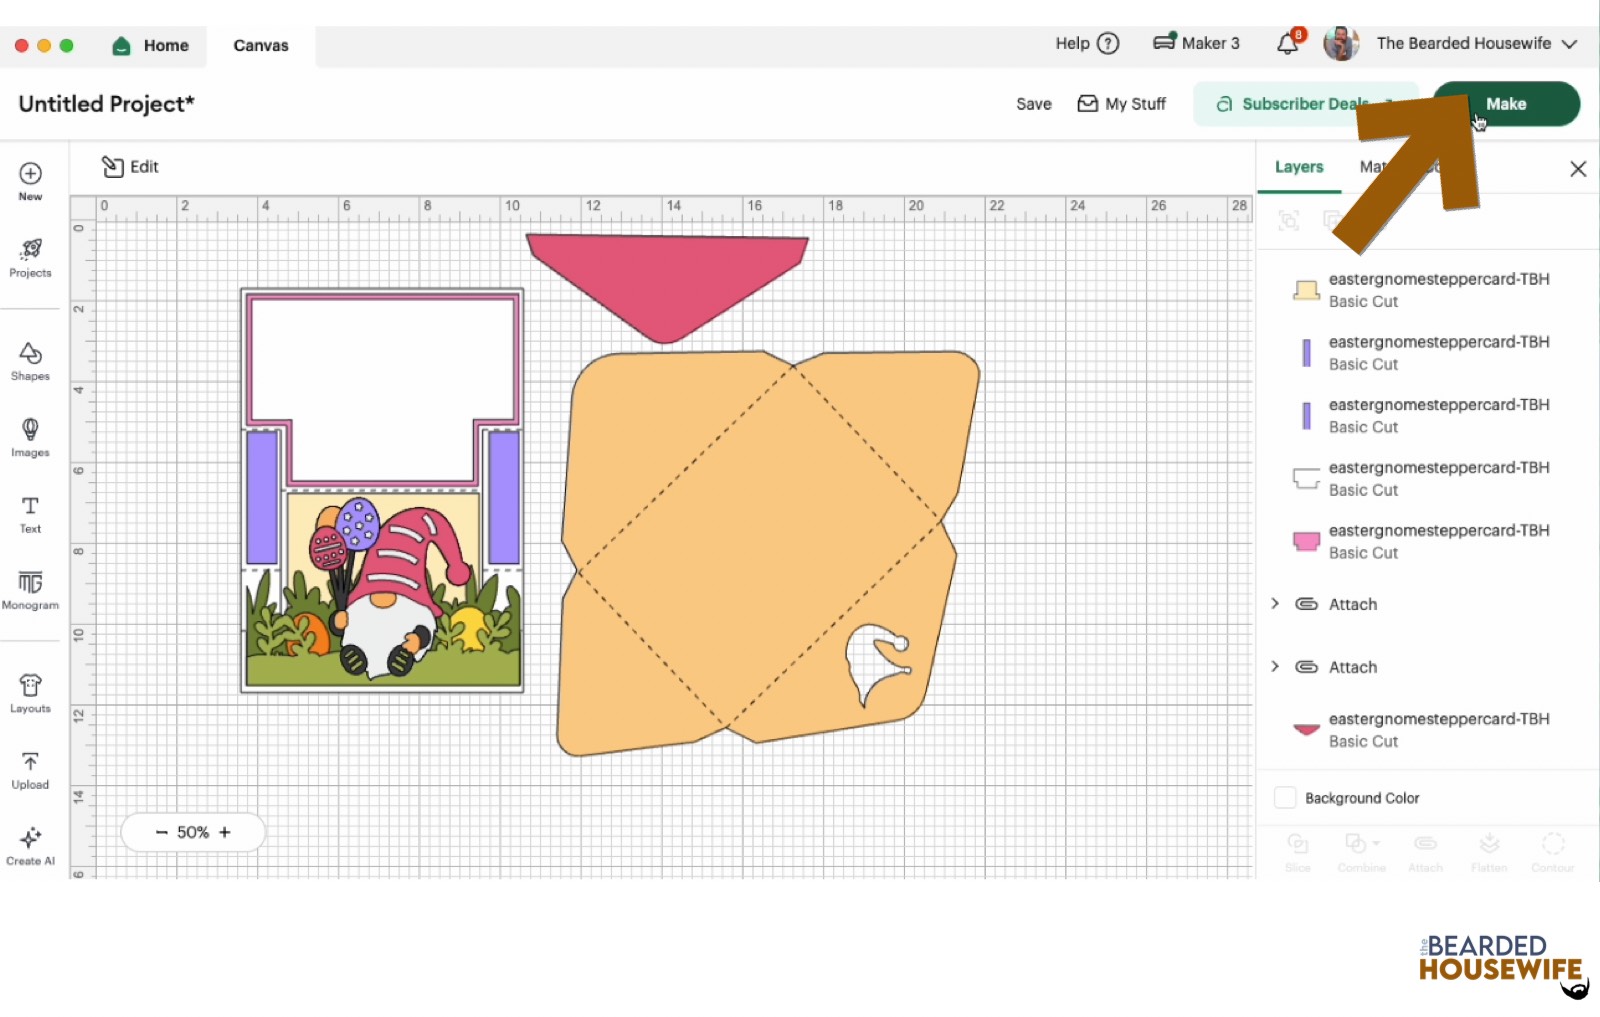Click the Save button
1600x1017 pixels.
(1034, 104)
